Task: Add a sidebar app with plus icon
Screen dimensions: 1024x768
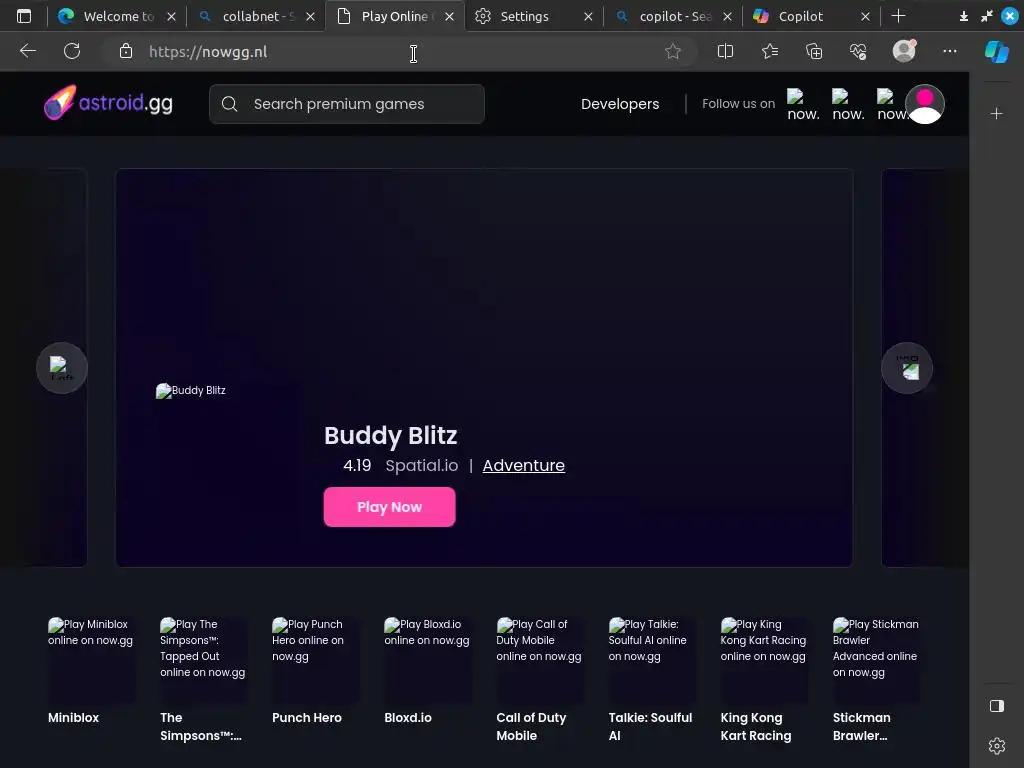Action: click(997, 114)
